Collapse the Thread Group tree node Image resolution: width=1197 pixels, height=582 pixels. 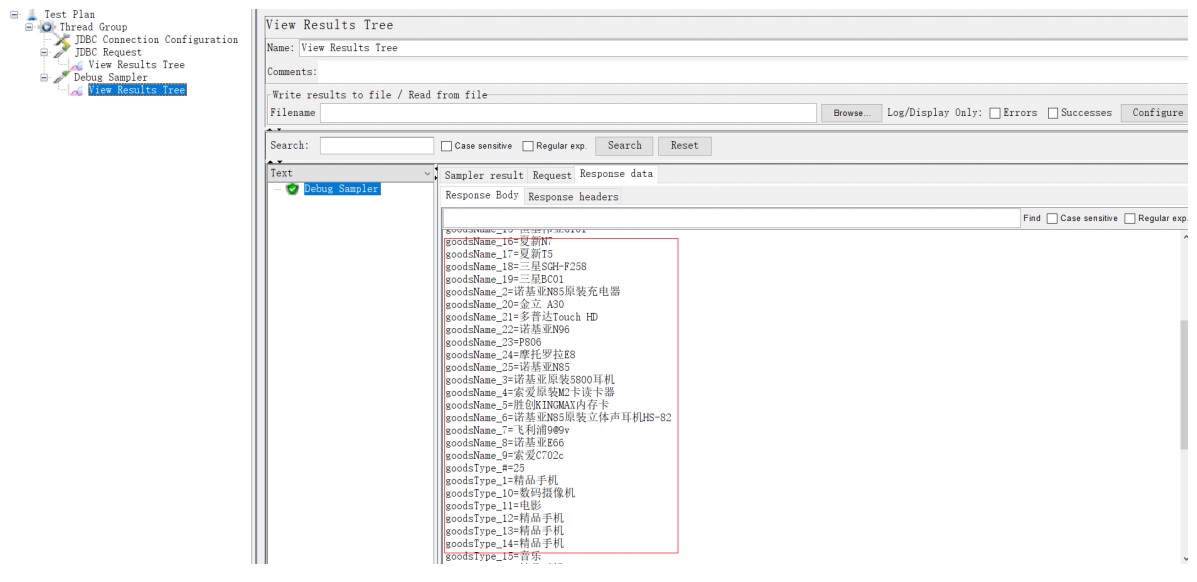click(29, 27)
